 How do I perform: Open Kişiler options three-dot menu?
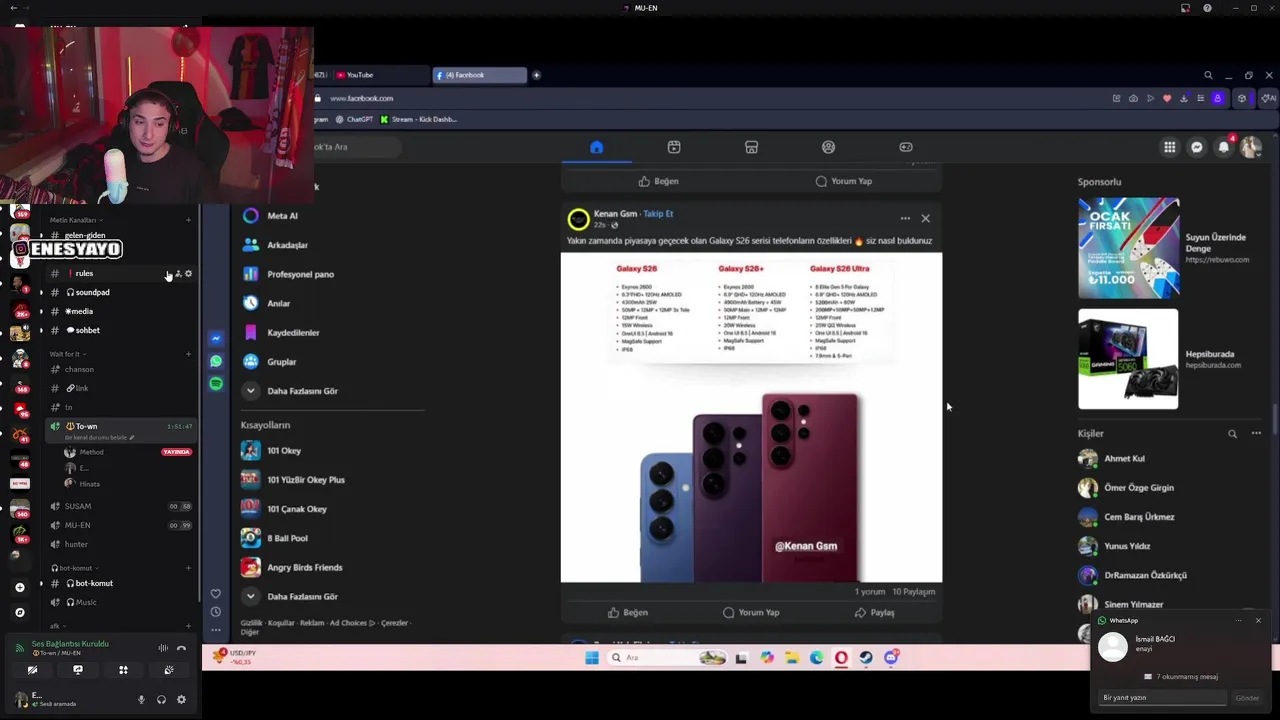1256,434
